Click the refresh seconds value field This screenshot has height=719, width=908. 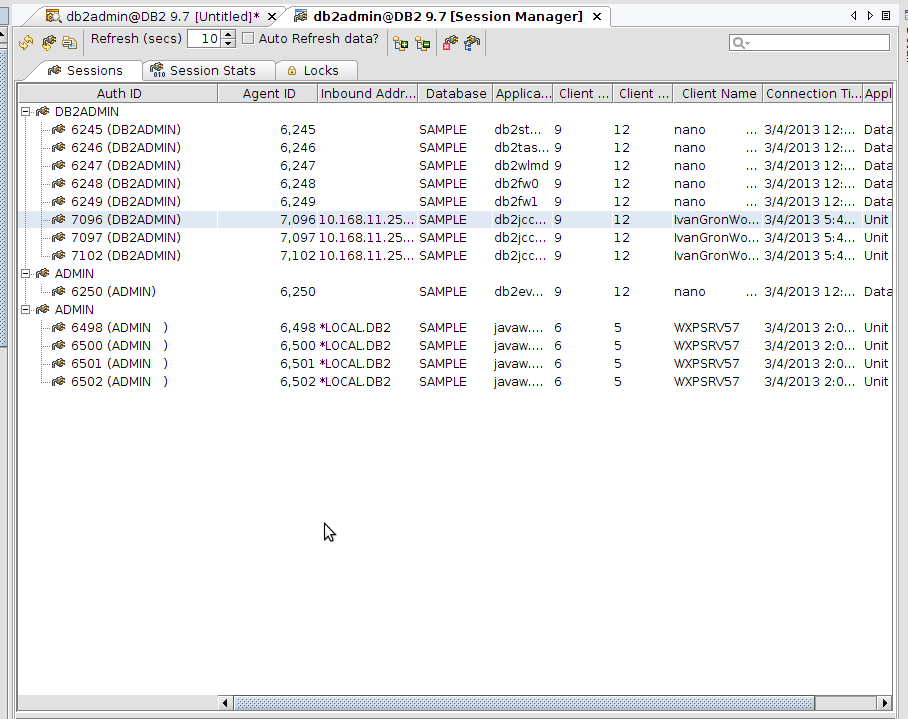click(x=205, y=39)
